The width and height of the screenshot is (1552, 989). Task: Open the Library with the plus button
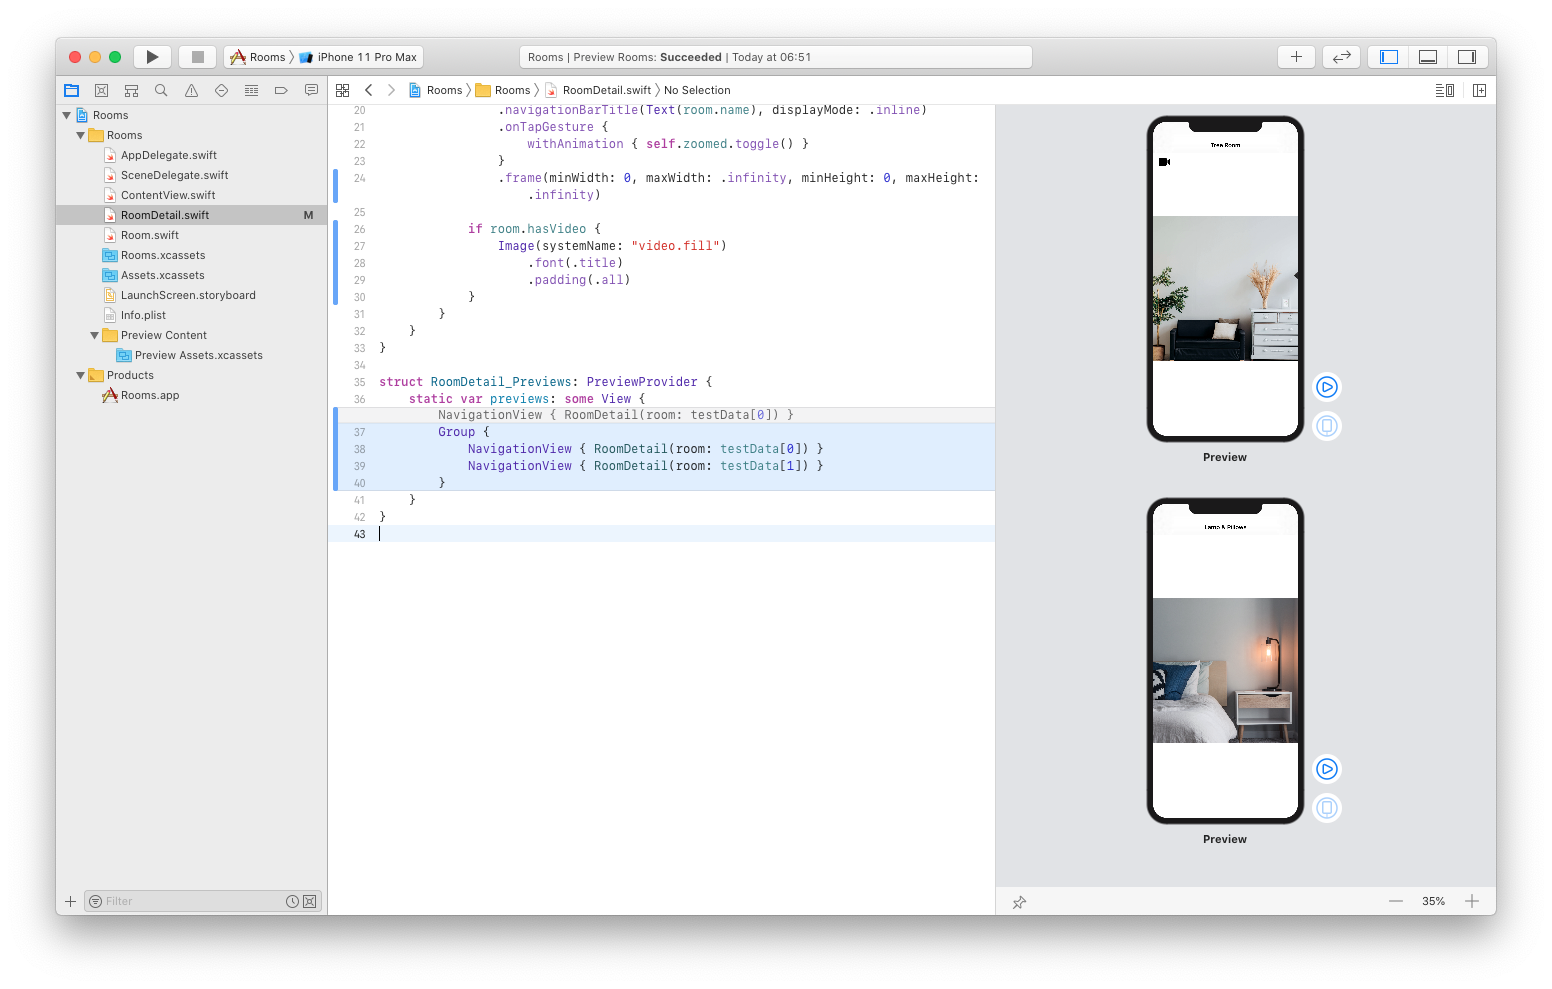1296,56
